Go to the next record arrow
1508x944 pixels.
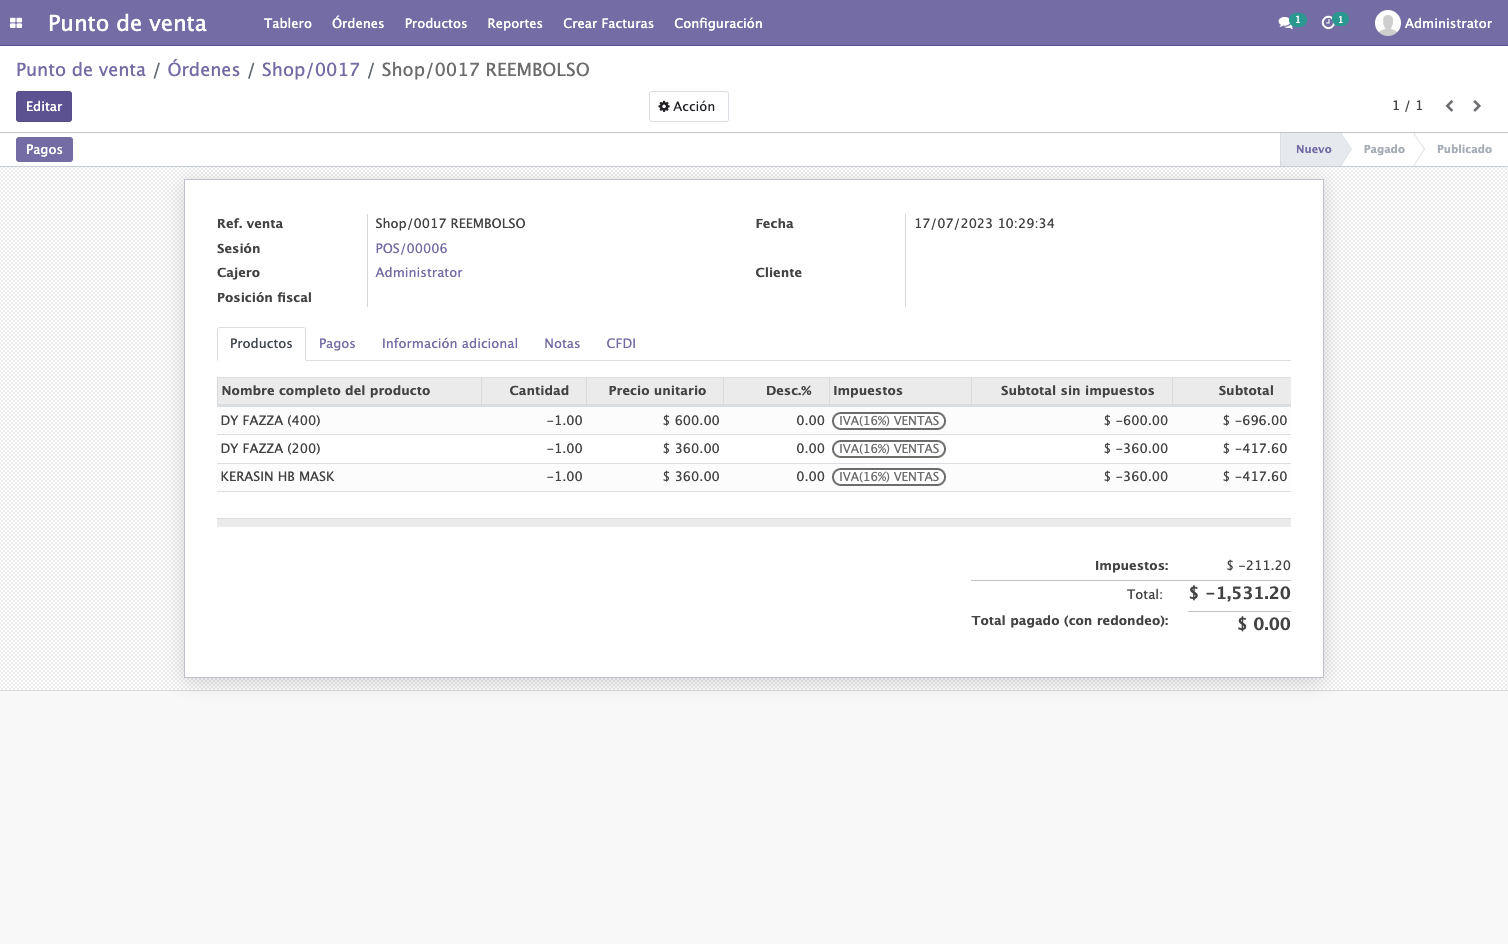point(1477,106)
